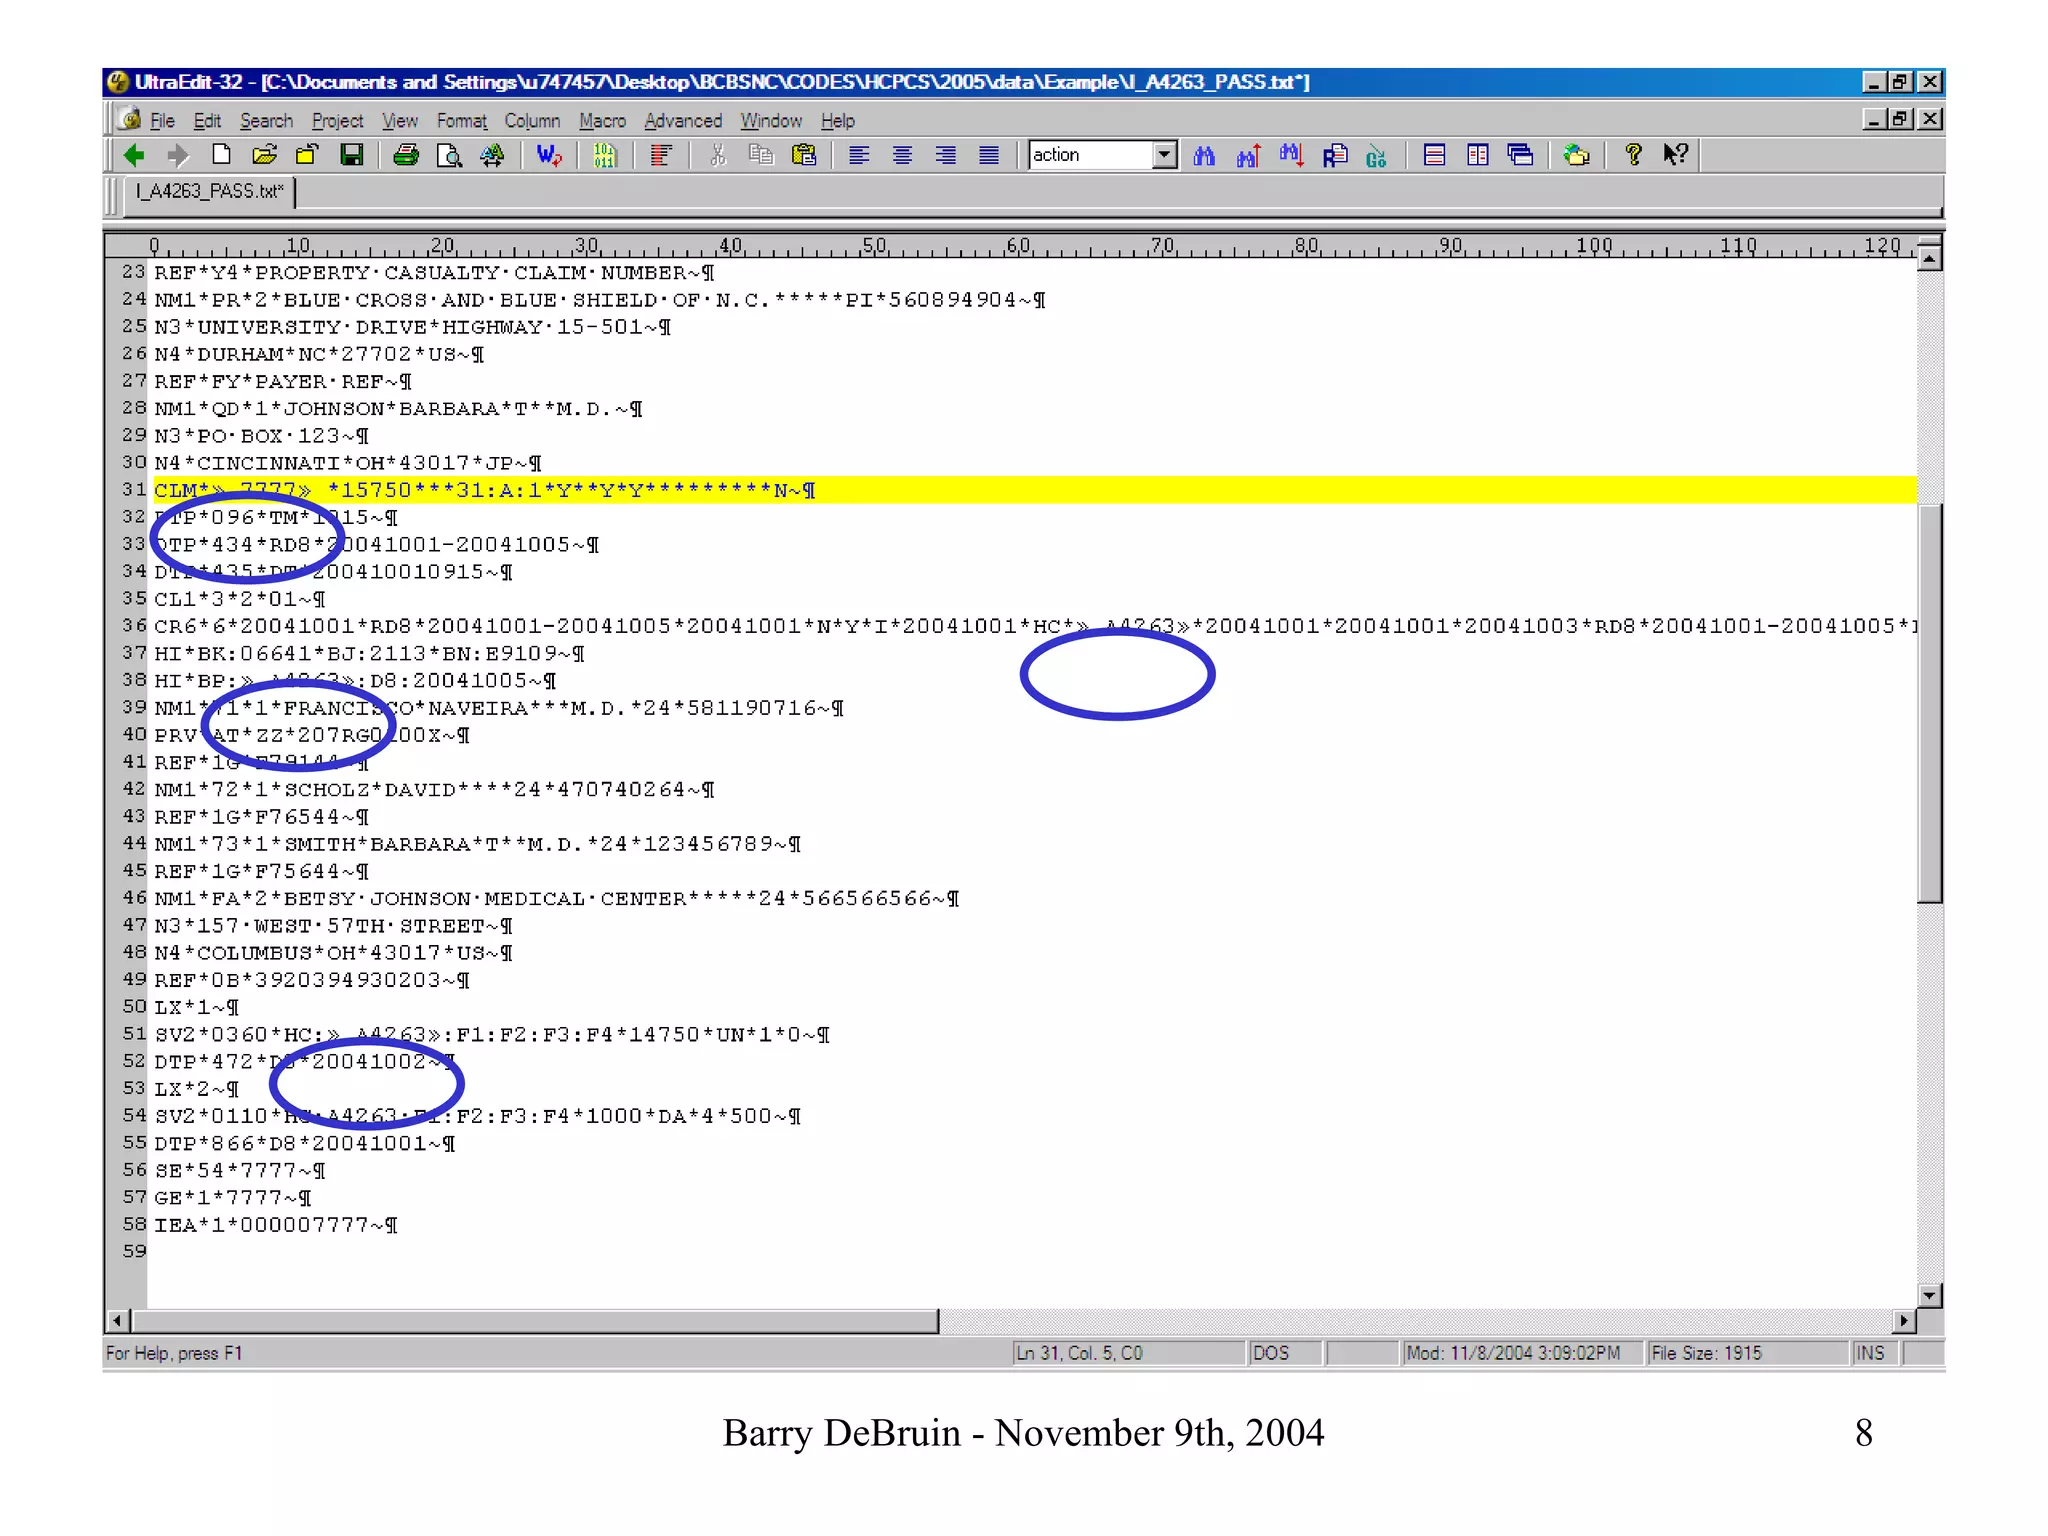Image resolution: width=2048 pixels, height=1536 pixels.
Task: Open the Find binoculars icon
Action: click(1204, 155)
